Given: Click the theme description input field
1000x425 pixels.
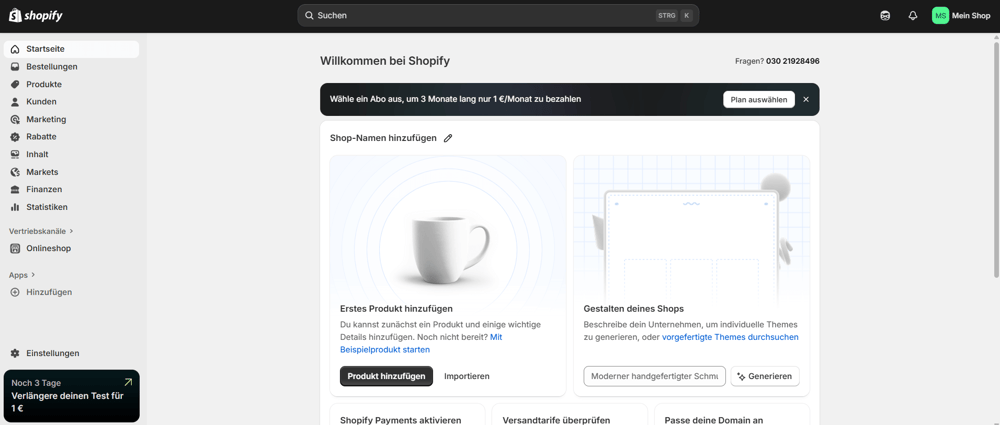Looking at the screenshot, I should tap(654, 376).
